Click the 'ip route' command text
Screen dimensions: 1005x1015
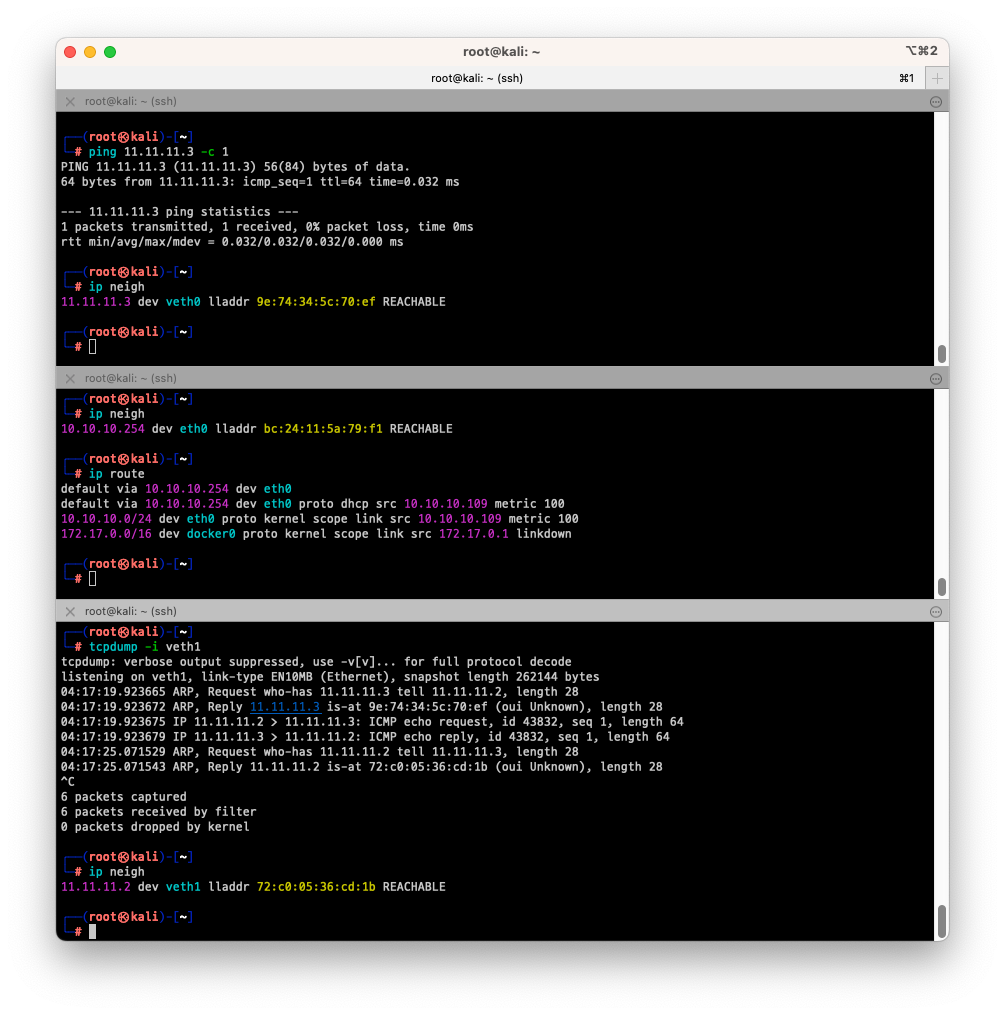[116, 474]
